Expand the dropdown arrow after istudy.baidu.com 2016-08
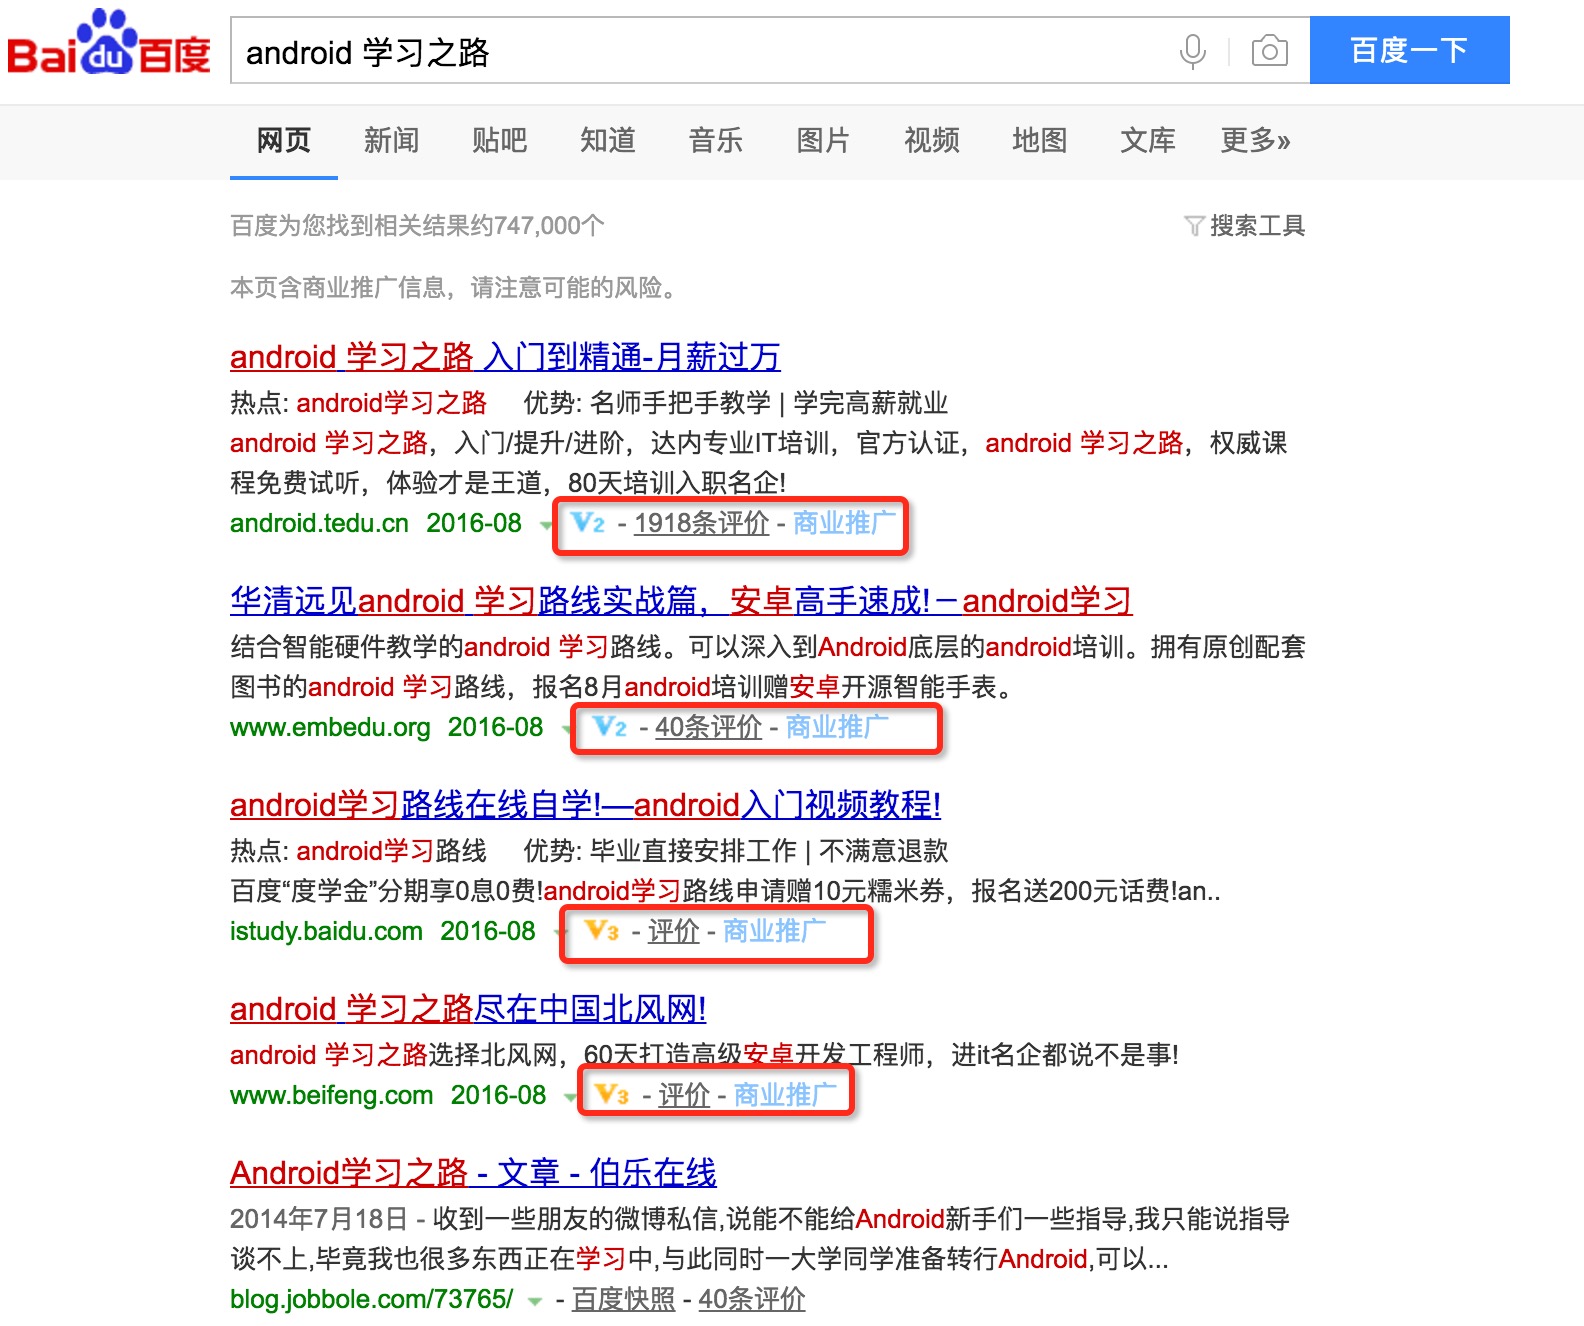This screenshot has height=1326, width=1584. click(560, 934)
